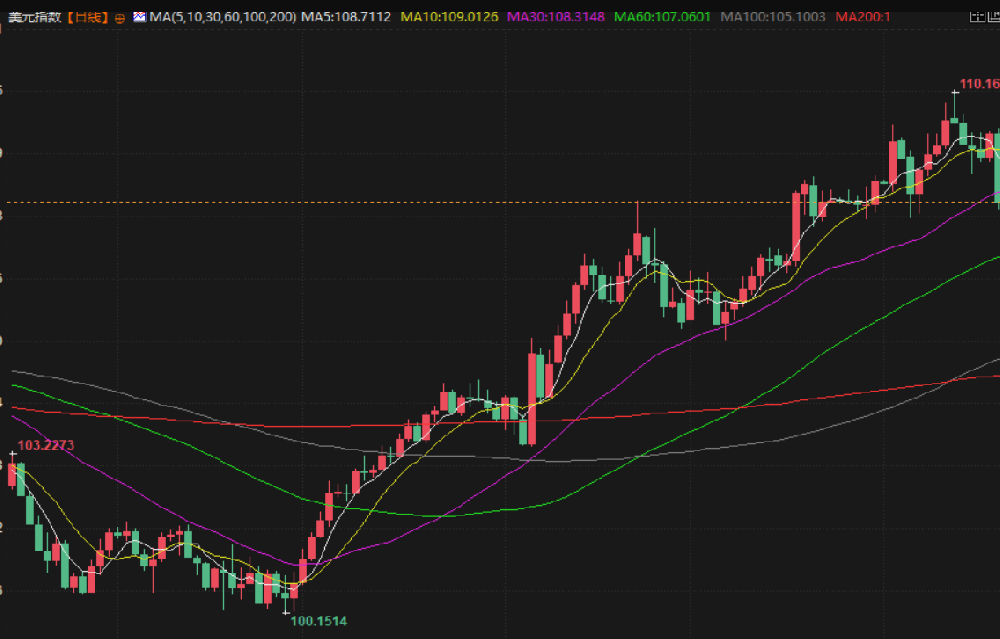The height and width of the screenshot is (639, 1000).
Task: Click the rightmost partially visible toolbar icon
Action: [995, 17]
